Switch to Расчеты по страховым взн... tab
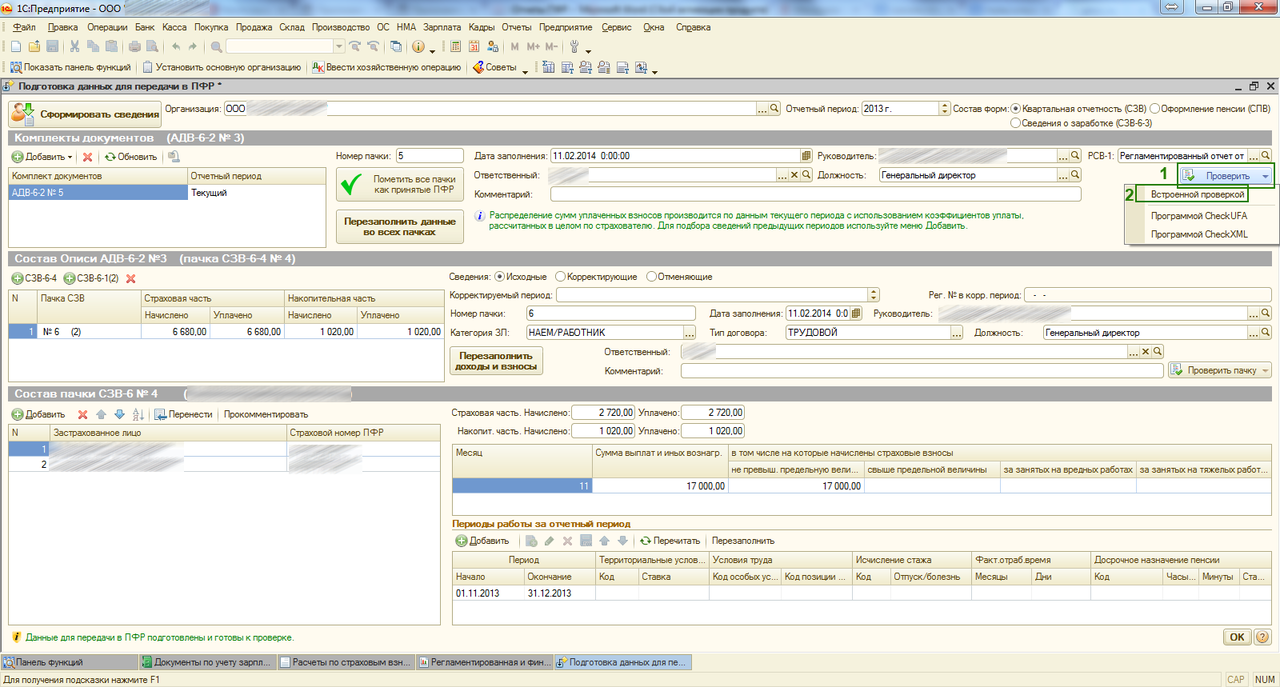1280x687 pixels. (345, 662)
